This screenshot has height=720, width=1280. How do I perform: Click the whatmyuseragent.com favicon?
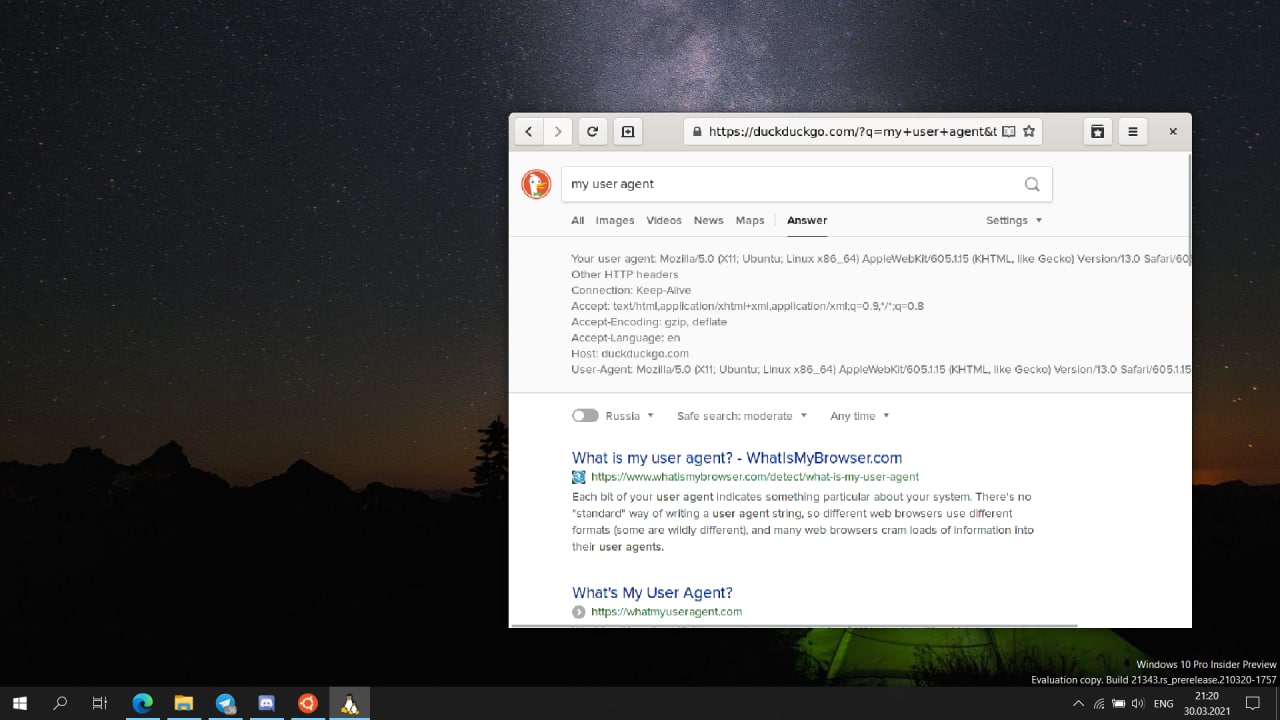(578, 612)
